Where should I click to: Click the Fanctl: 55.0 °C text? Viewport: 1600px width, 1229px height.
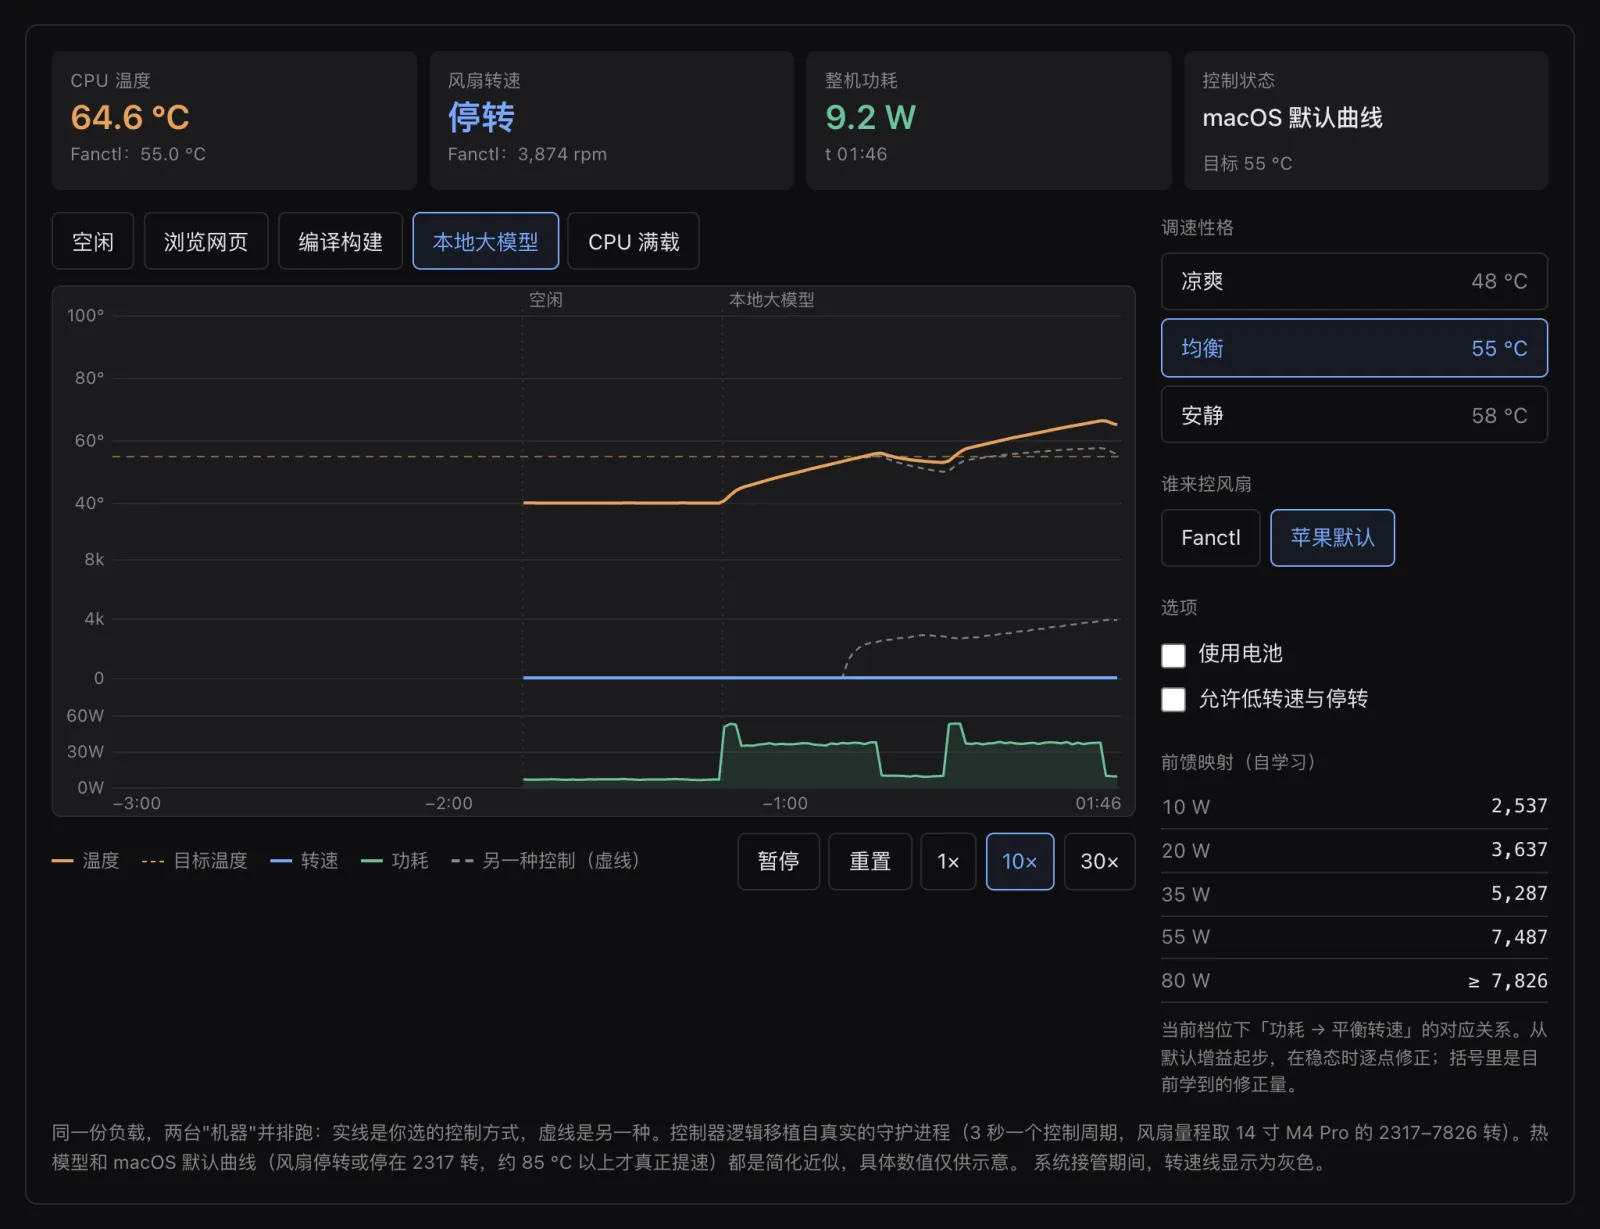[x=138, y=154]
